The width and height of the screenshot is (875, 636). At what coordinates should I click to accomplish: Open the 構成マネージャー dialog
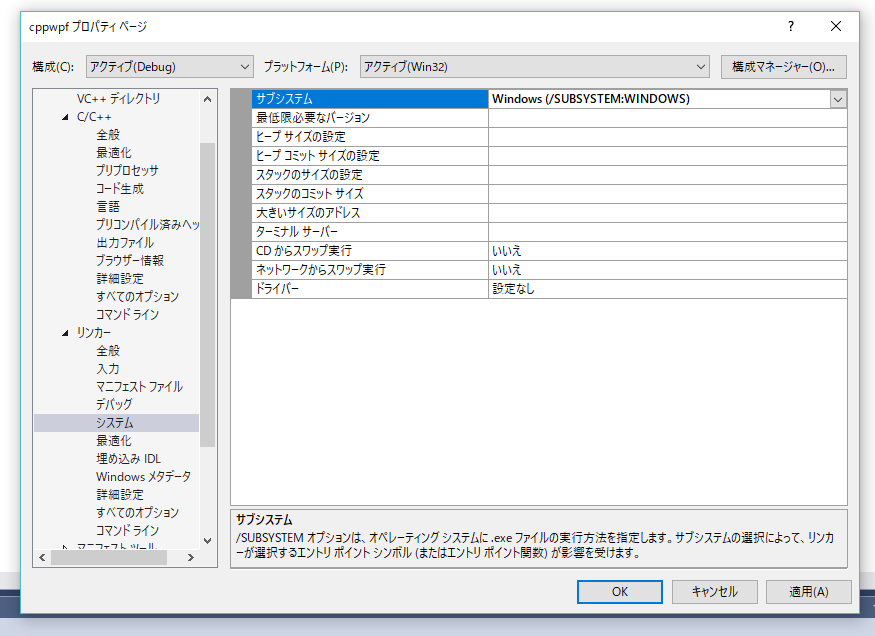[x=784, y=66]
